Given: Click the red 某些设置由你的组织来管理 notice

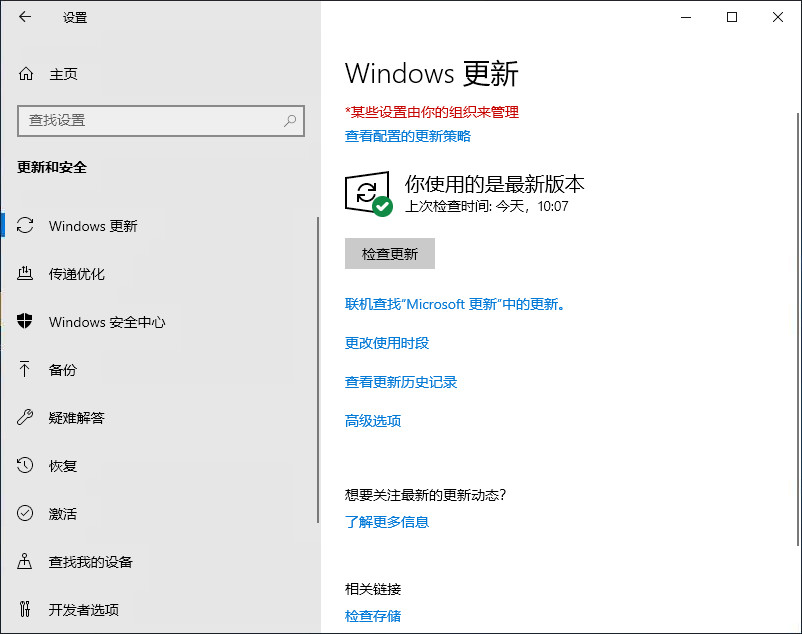Looking at the screenshot, I should click(432, 112).
